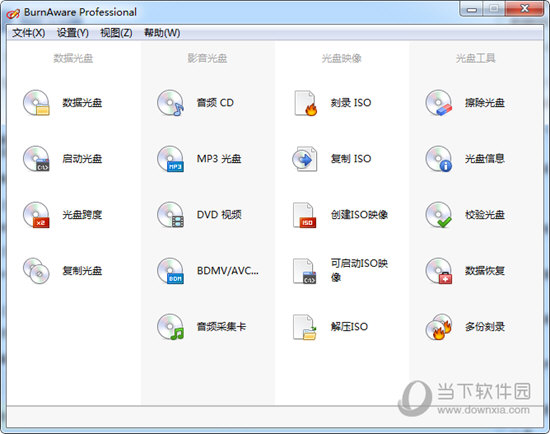Click the 光盘信息 text label
The width and height of the screenshot is (550, 434).
485,159
